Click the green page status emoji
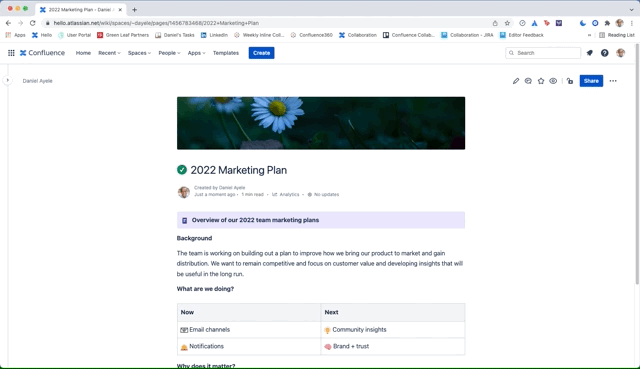 click(x=182, y=170)
